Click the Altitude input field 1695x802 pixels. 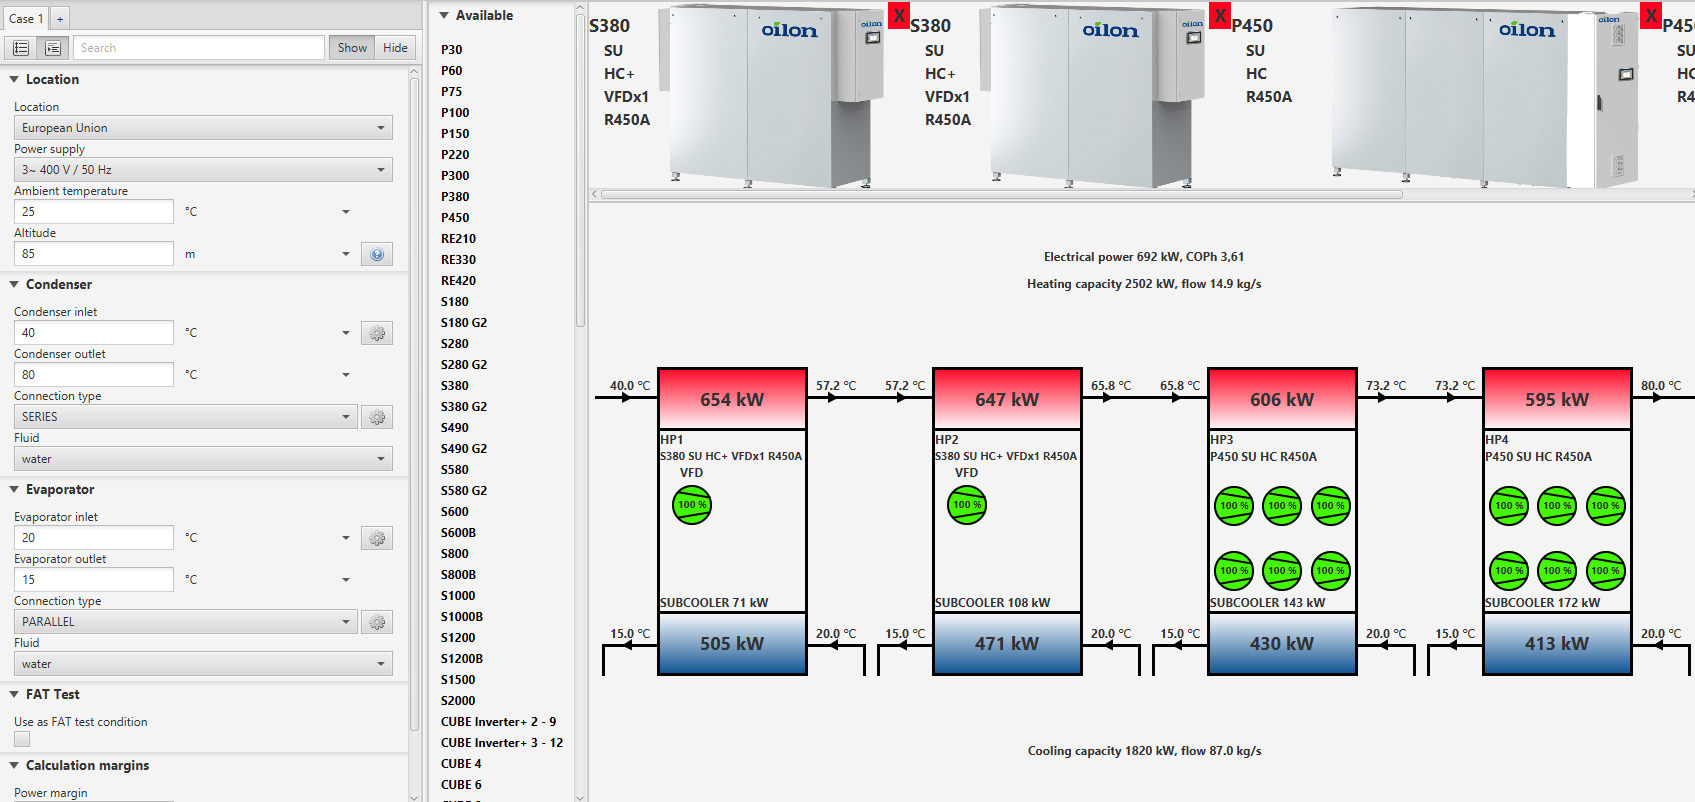94,254
